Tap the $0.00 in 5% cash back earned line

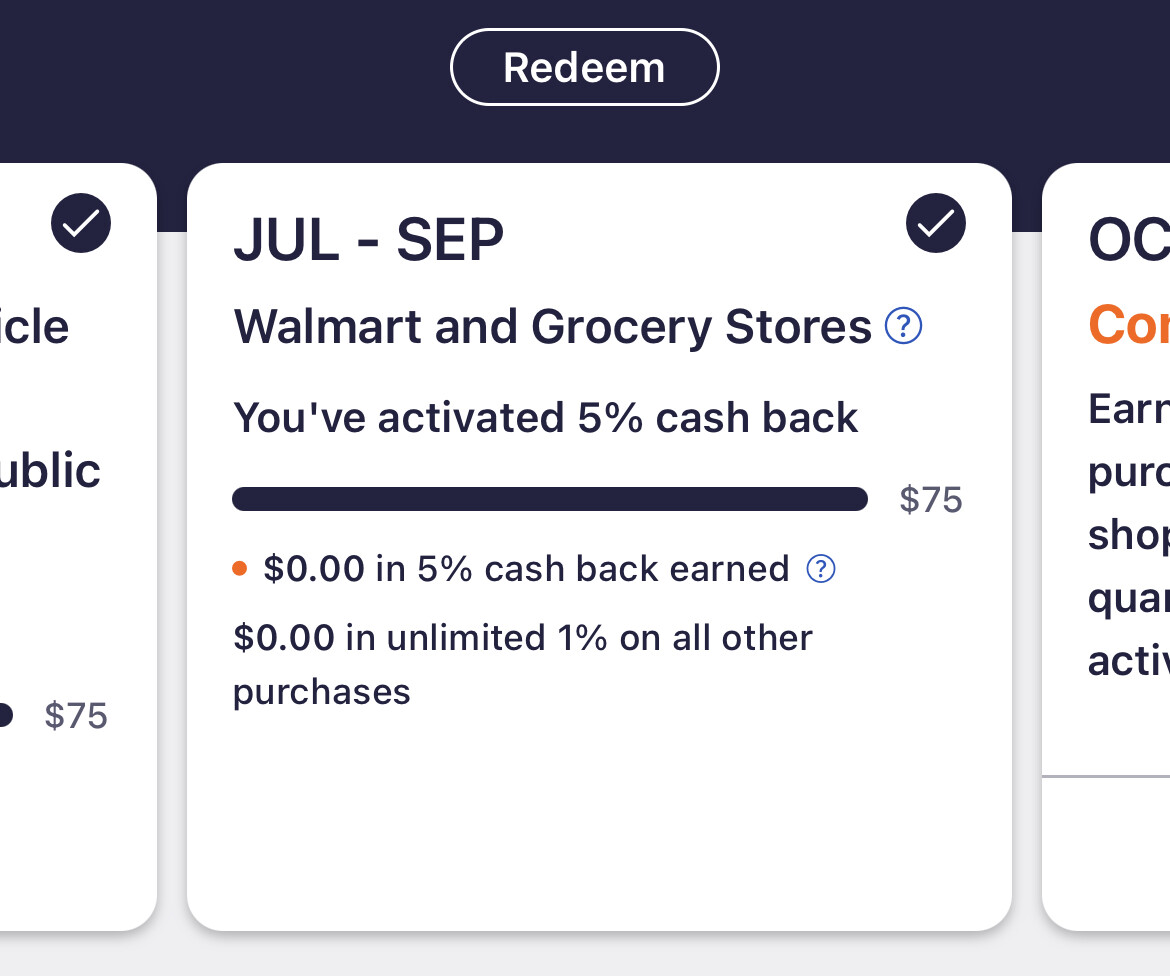pos(526,569)
